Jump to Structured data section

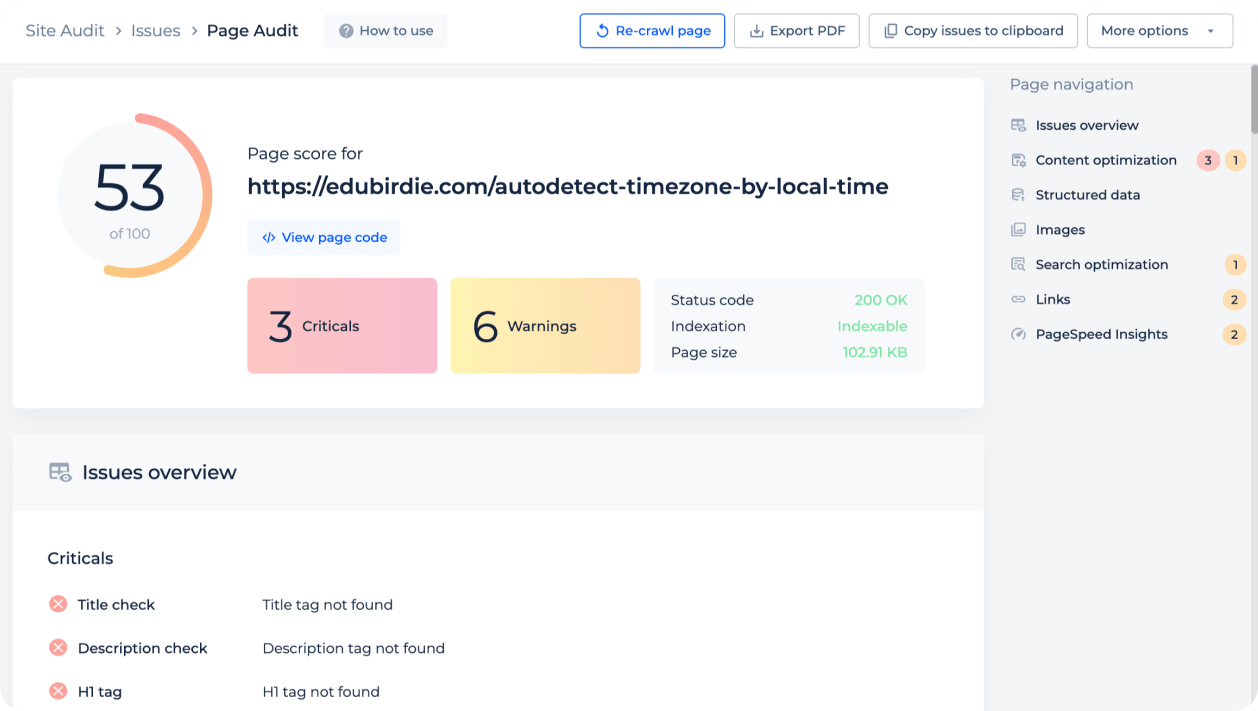(1088, 195)
